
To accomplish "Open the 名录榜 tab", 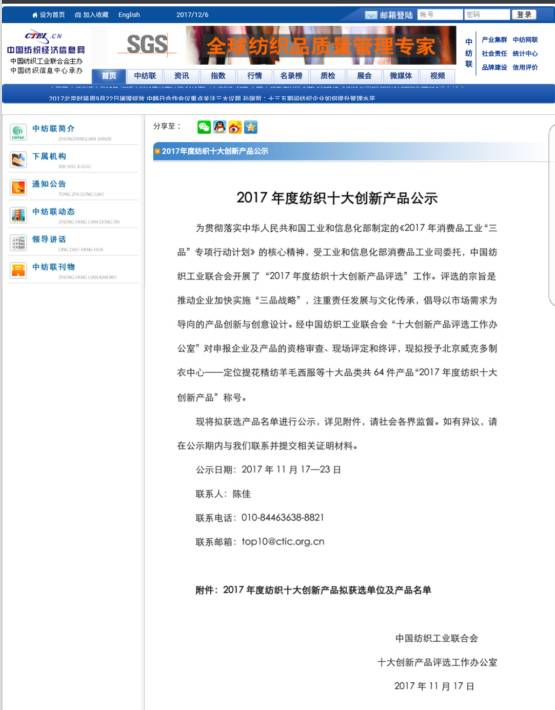I will coord(291,76).
